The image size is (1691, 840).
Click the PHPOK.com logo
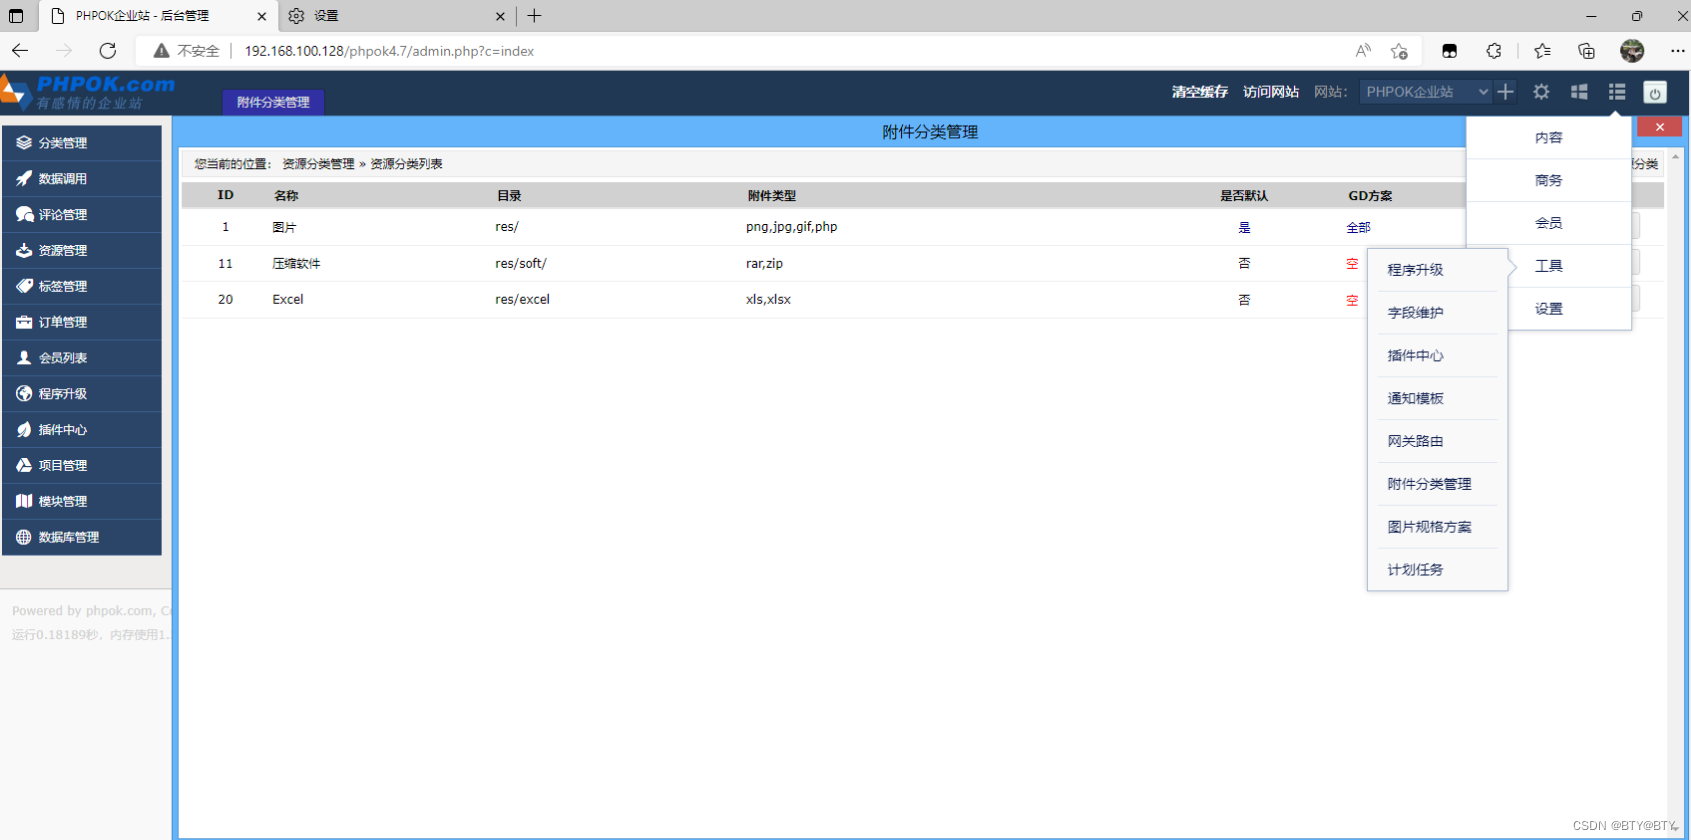click(90, 92)
